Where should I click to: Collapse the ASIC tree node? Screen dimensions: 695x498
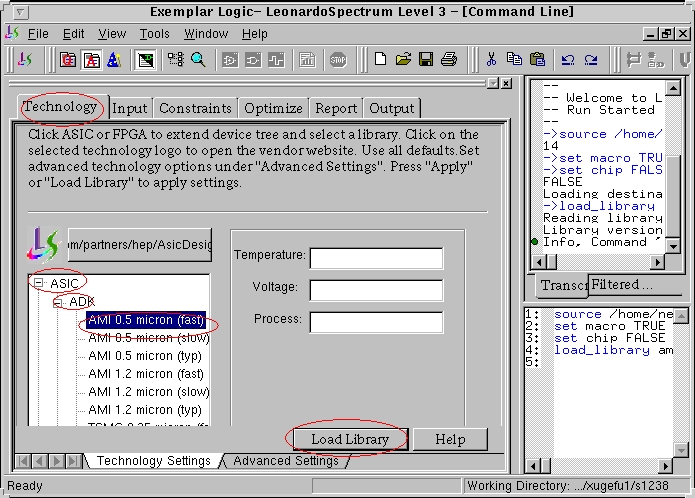pos(38,283)
